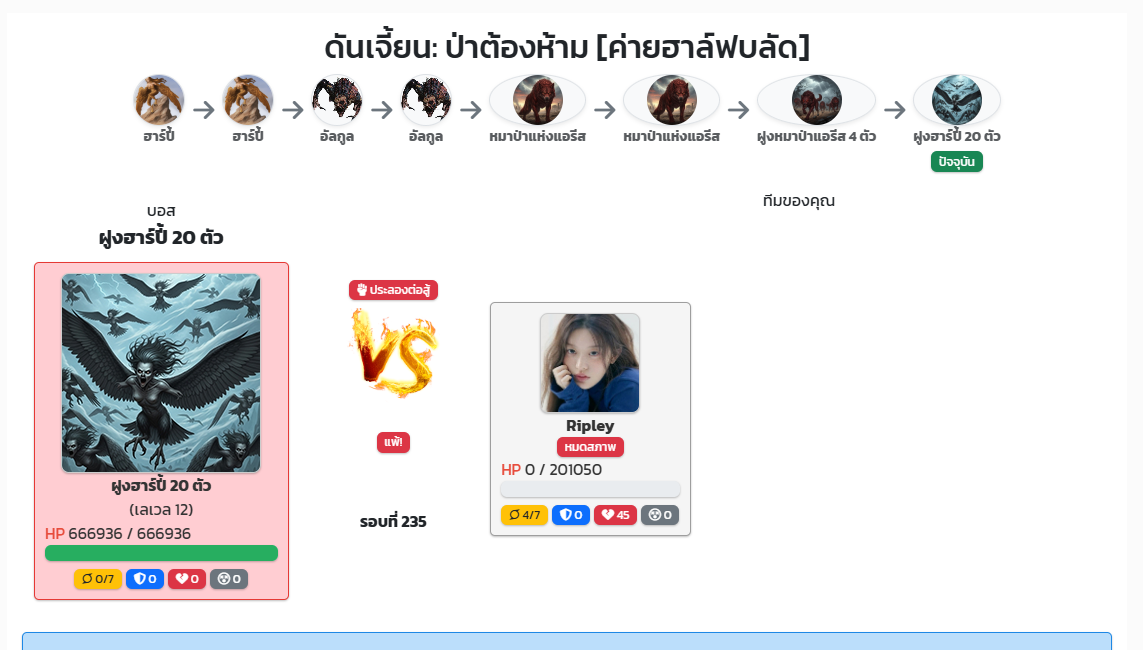Click the boss green HP bar

[161, 553]
